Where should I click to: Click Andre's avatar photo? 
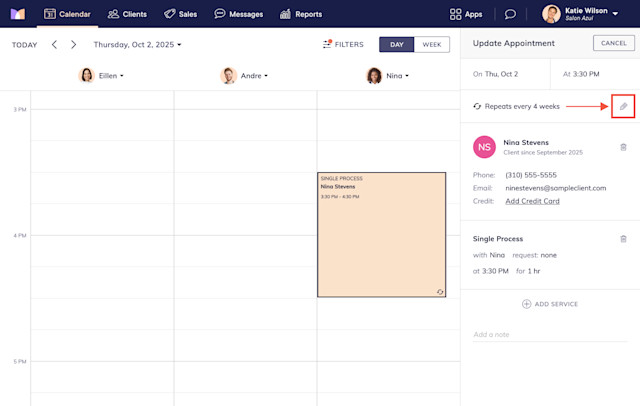point(229,75)
